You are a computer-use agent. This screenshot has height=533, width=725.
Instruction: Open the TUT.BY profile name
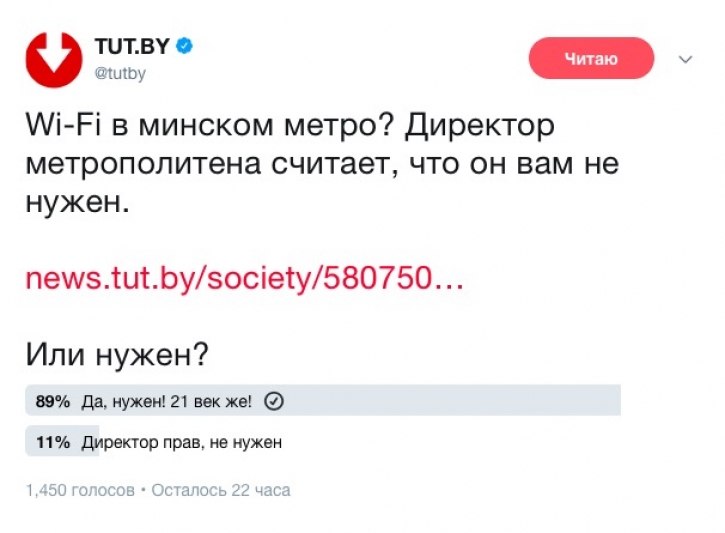(132, 46)
